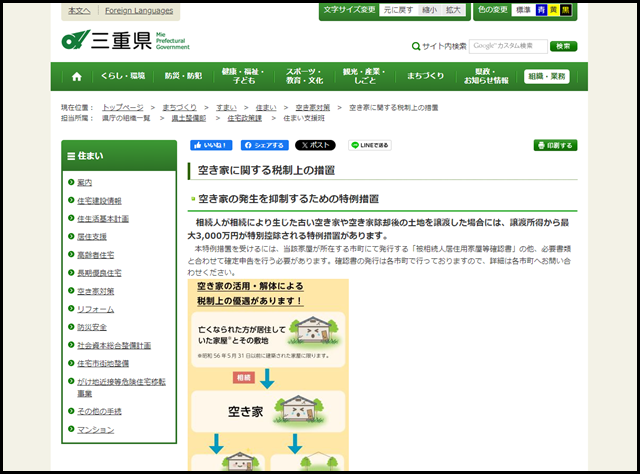Select the yellow (黄) color scheme swatch
This screenshot has height=474, width=640.
[x=553, y=10]
